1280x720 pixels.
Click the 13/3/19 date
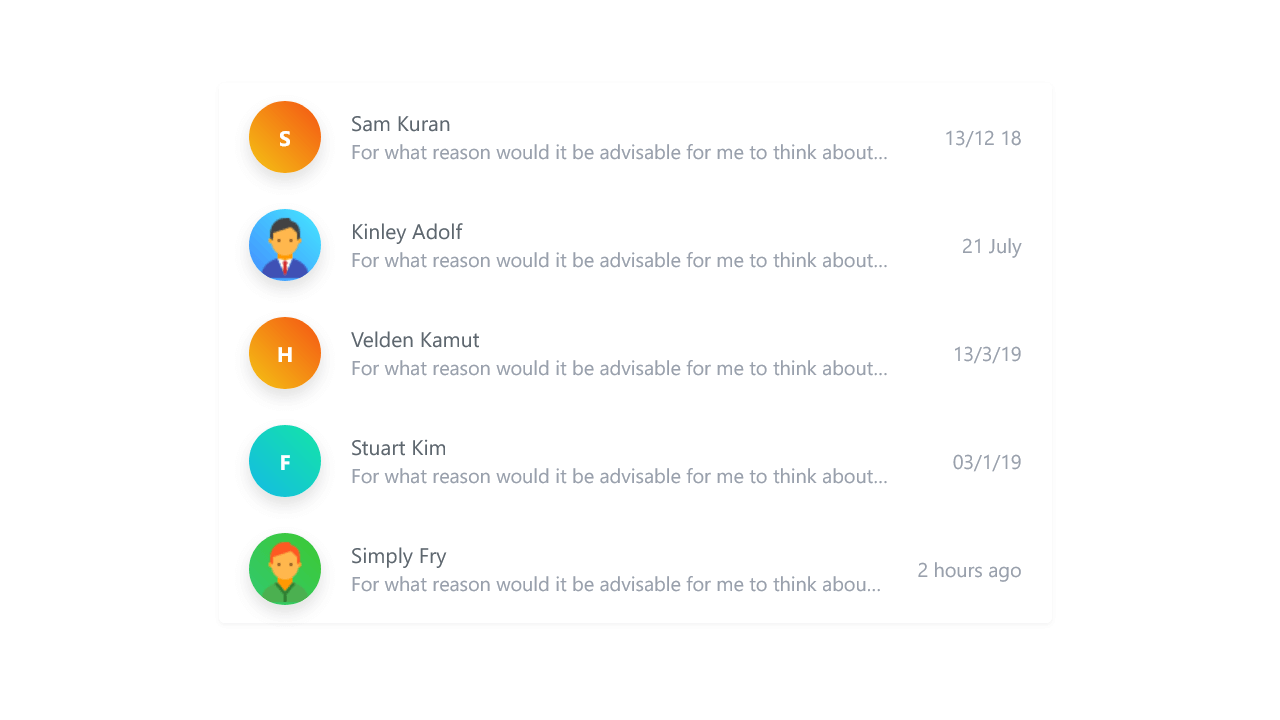986,354
